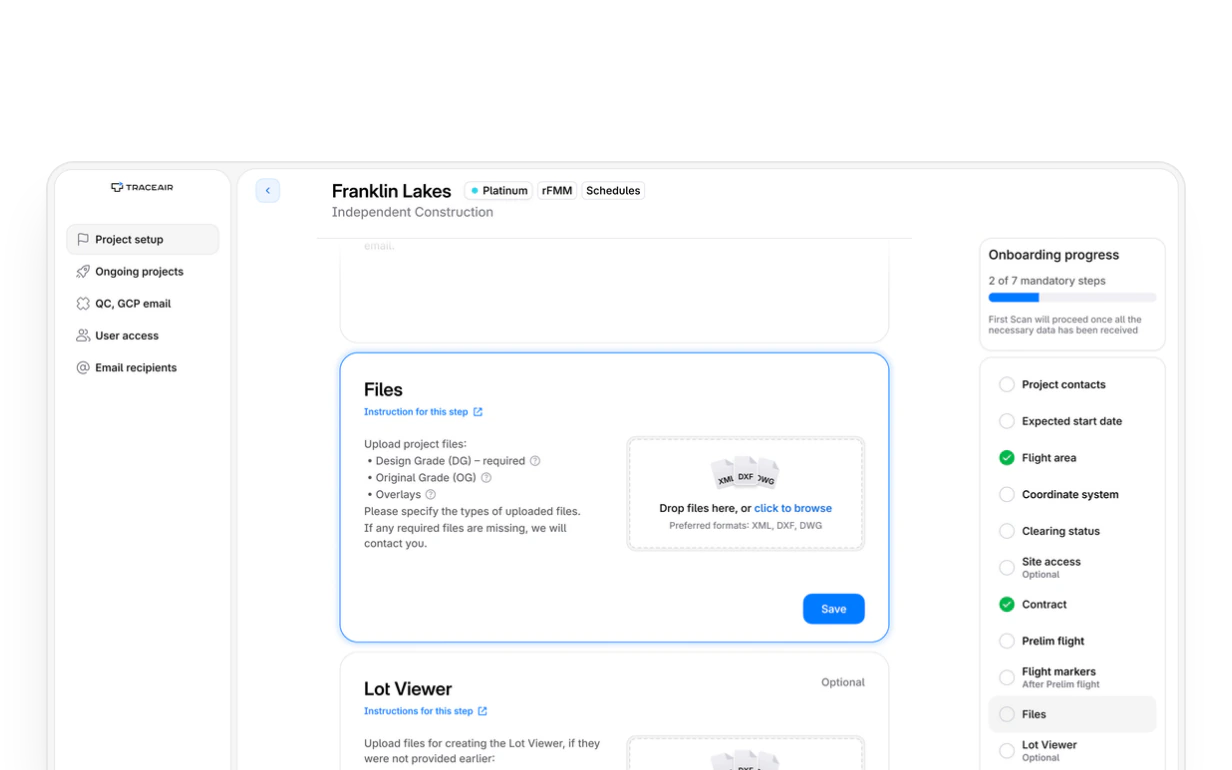1232x770 pixels.
Task: Click the QC, GCP email sidebar icon
Action: click(x=83, y=304)
